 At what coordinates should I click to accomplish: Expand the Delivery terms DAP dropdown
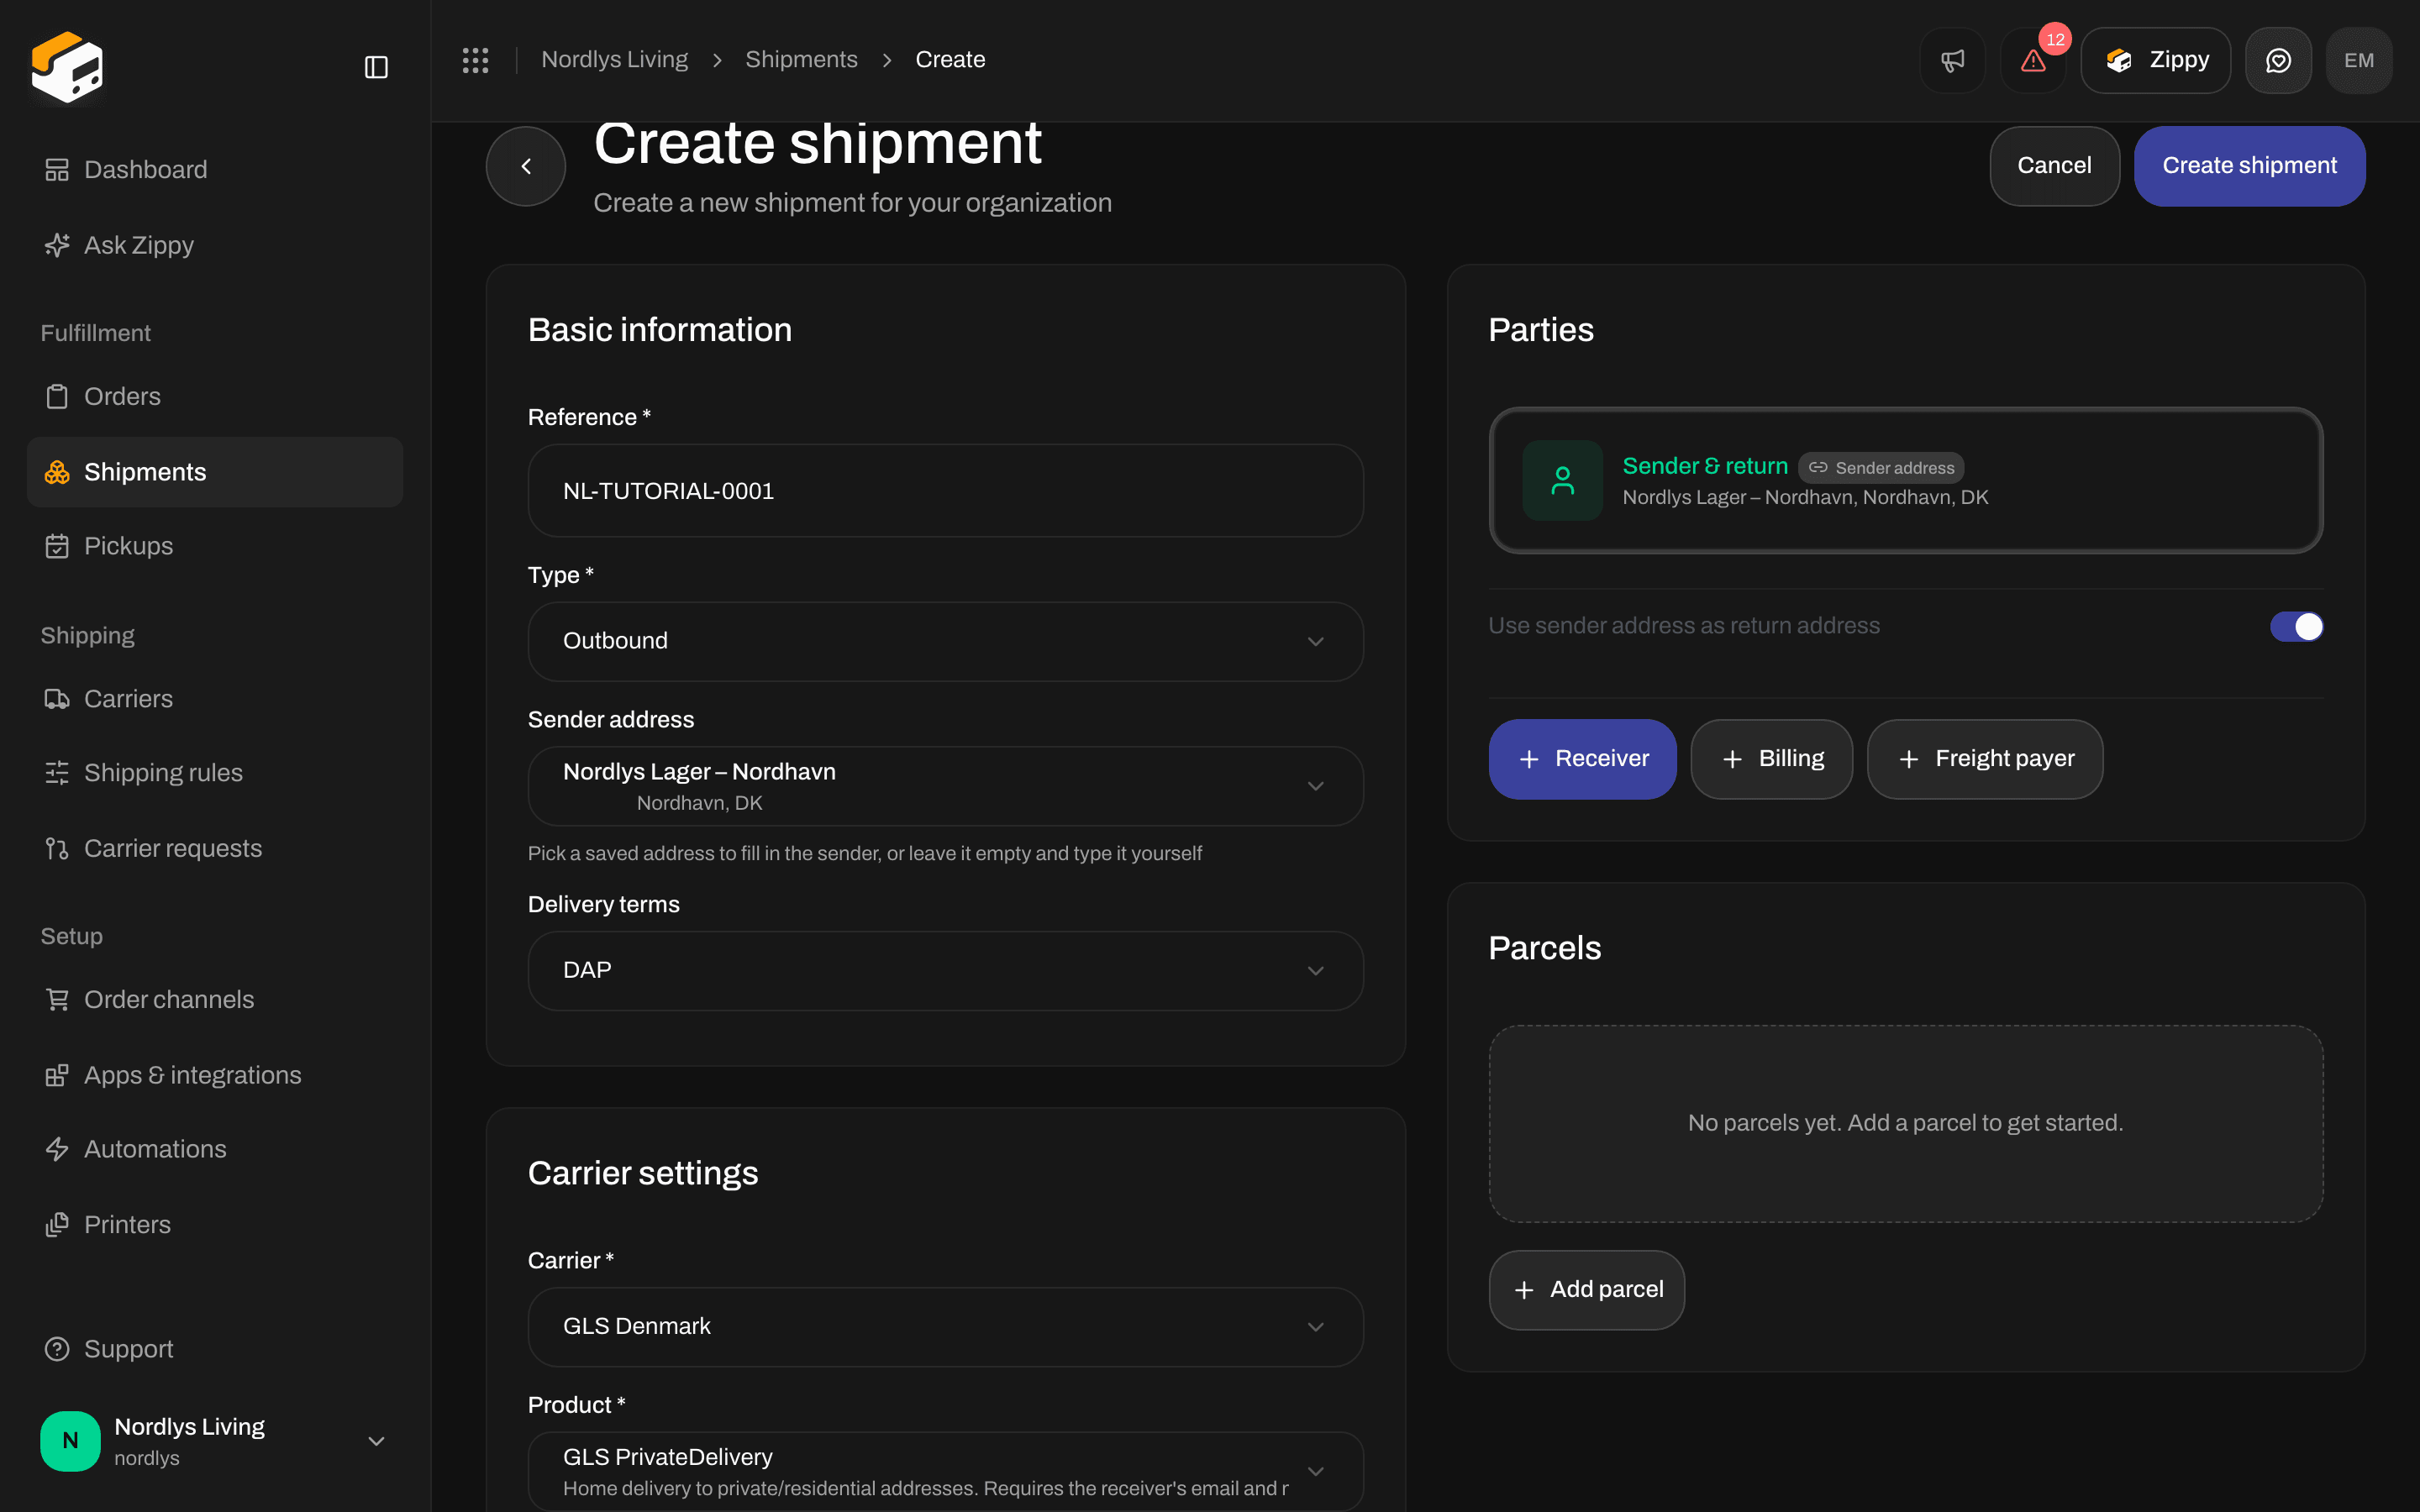pyautogui.click(x=945, y=970)
